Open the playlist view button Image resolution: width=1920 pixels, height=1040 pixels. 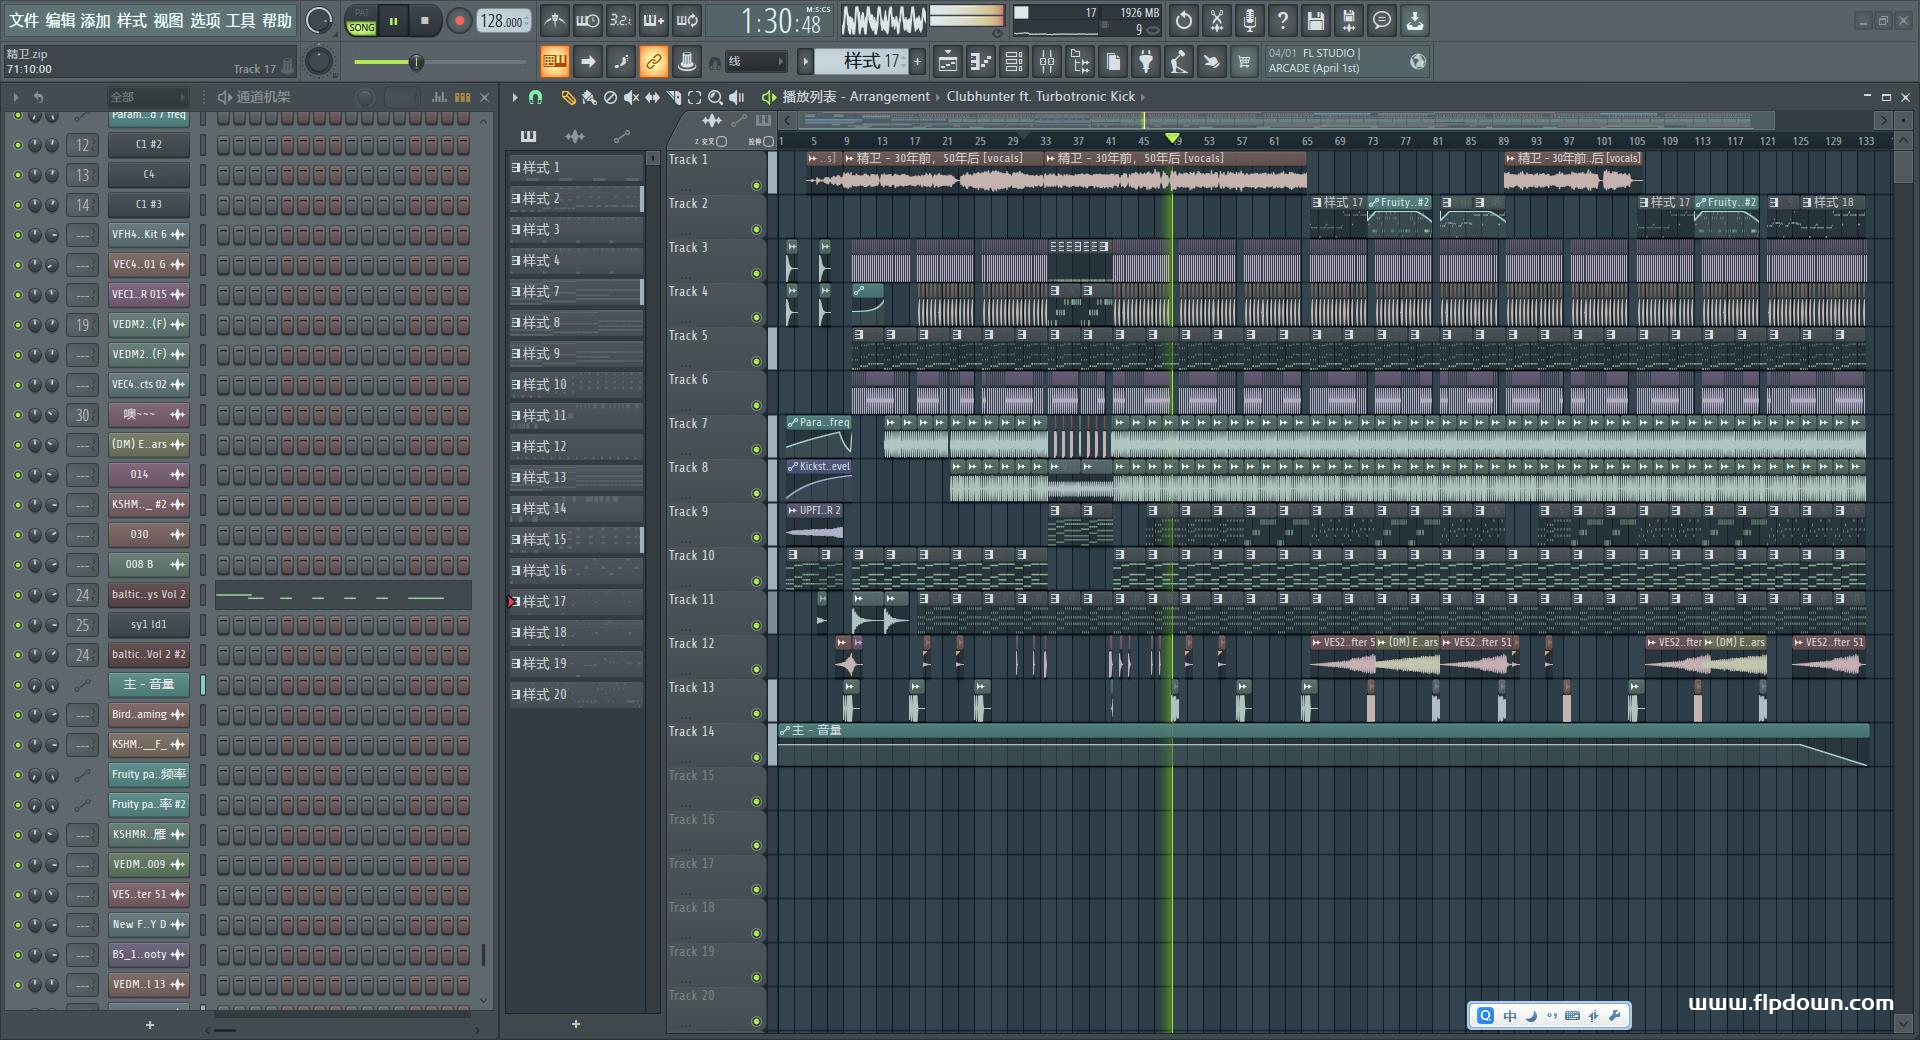[948, 62]
